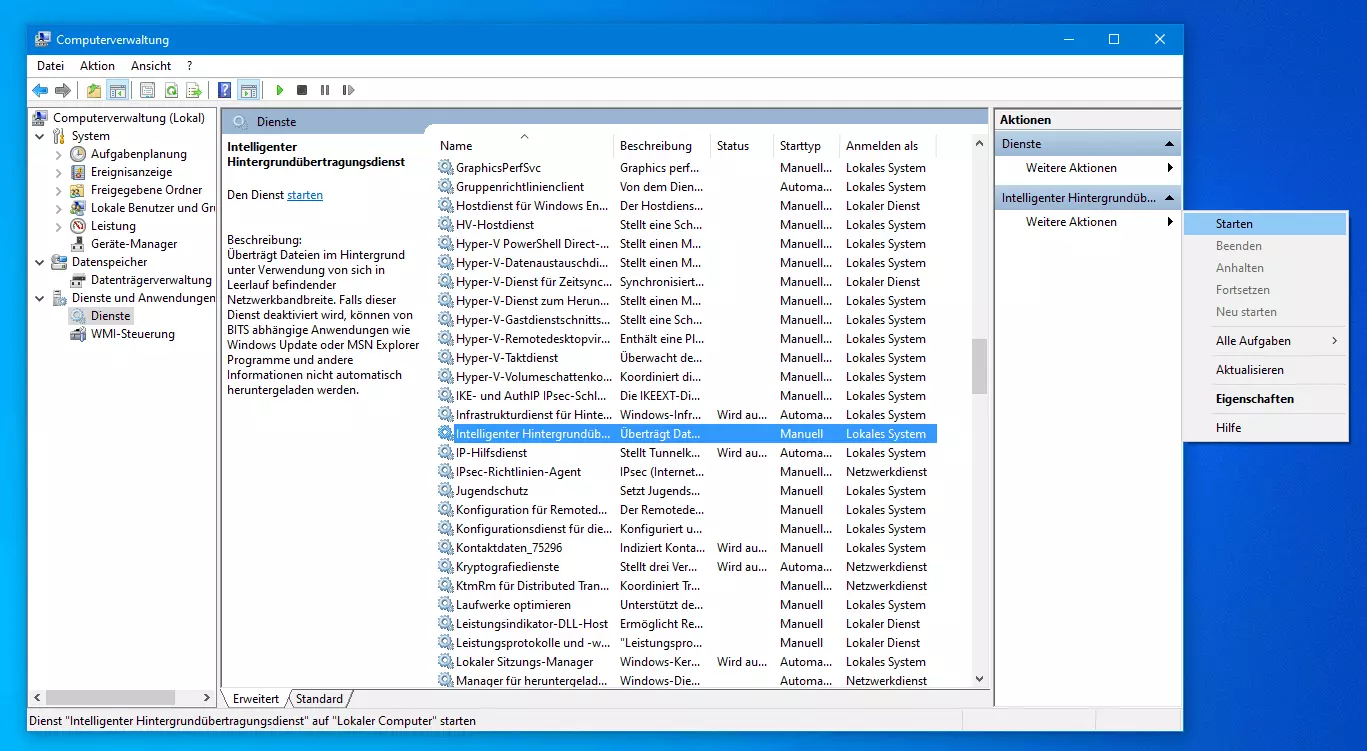The height and width of the screenshot is (751, 1367).
Task: Sort by the Starttyp column header
Action: [806, 146]
